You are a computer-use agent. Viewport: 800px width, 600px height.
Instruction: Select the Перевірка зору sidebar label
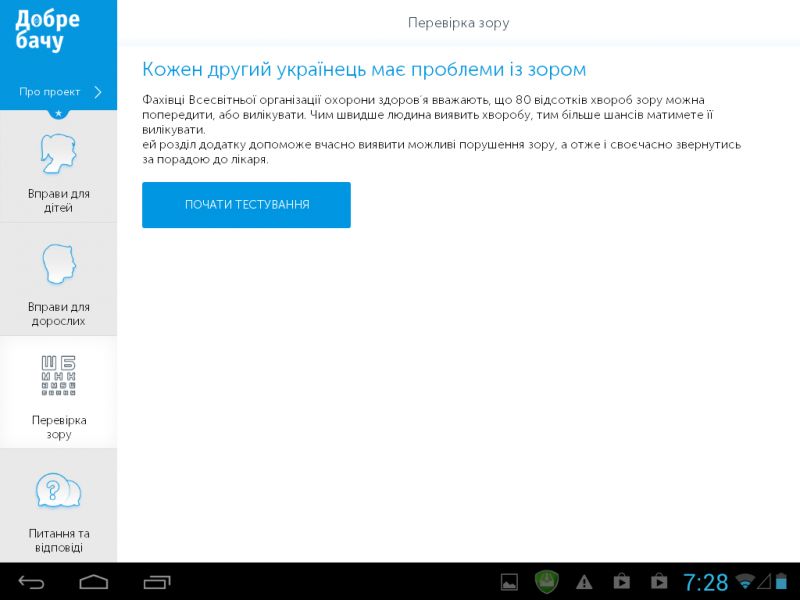pyautogui.click(x=58, y=427)
